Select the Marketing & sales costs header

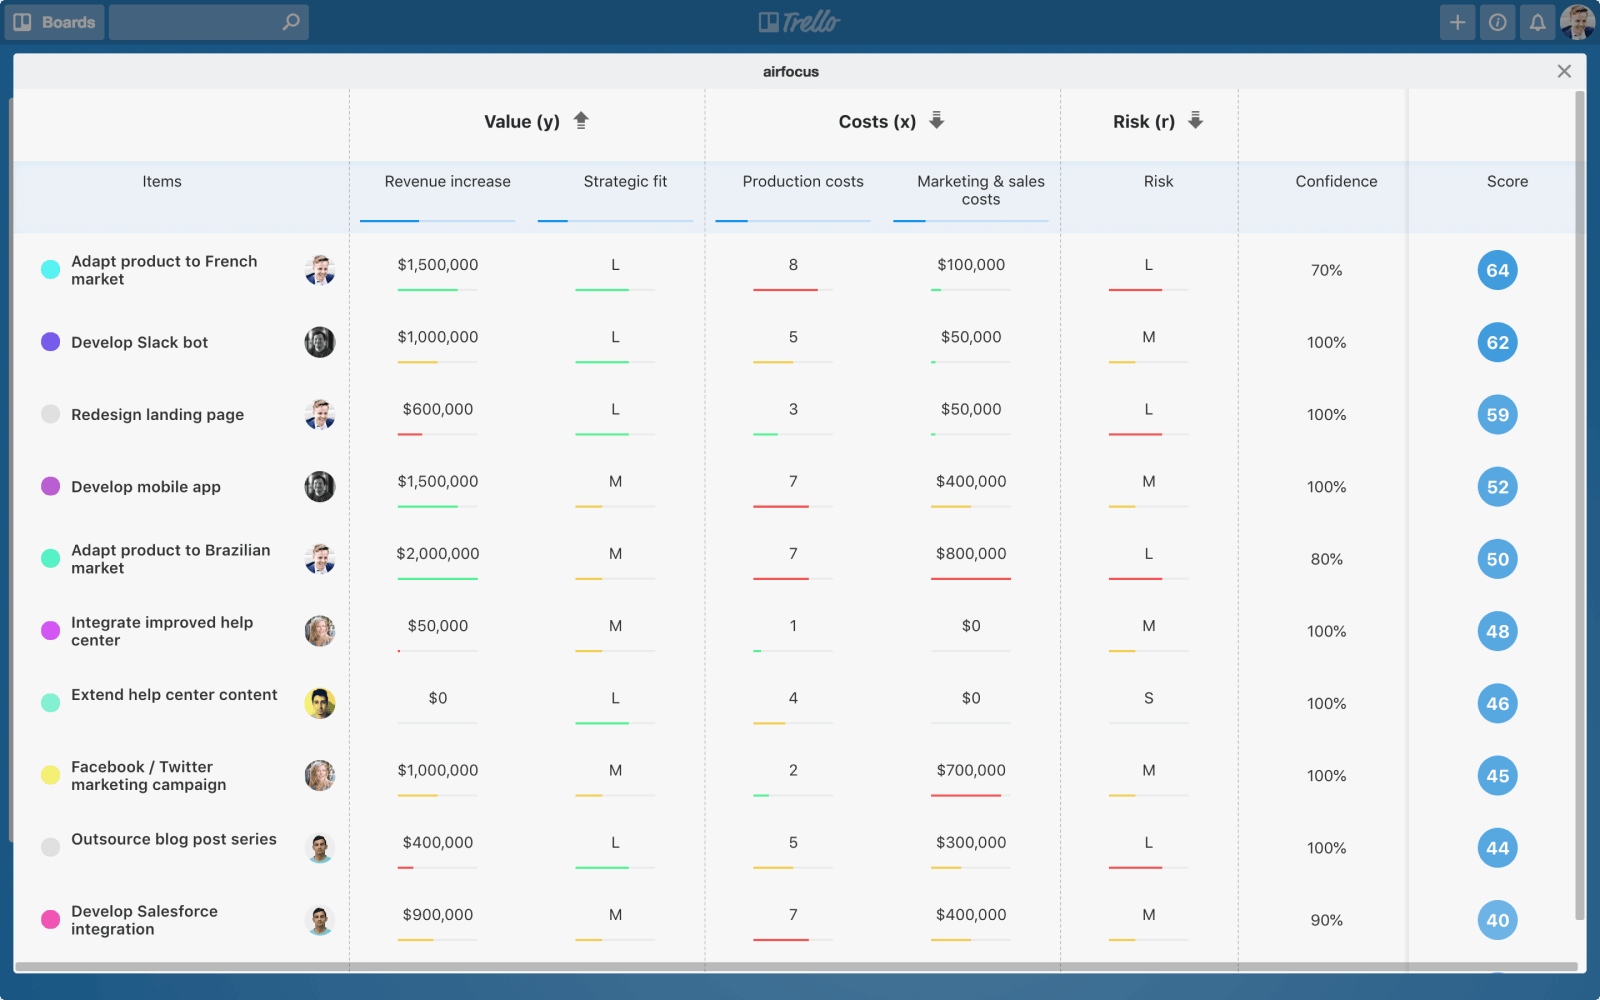click(980, 190)
